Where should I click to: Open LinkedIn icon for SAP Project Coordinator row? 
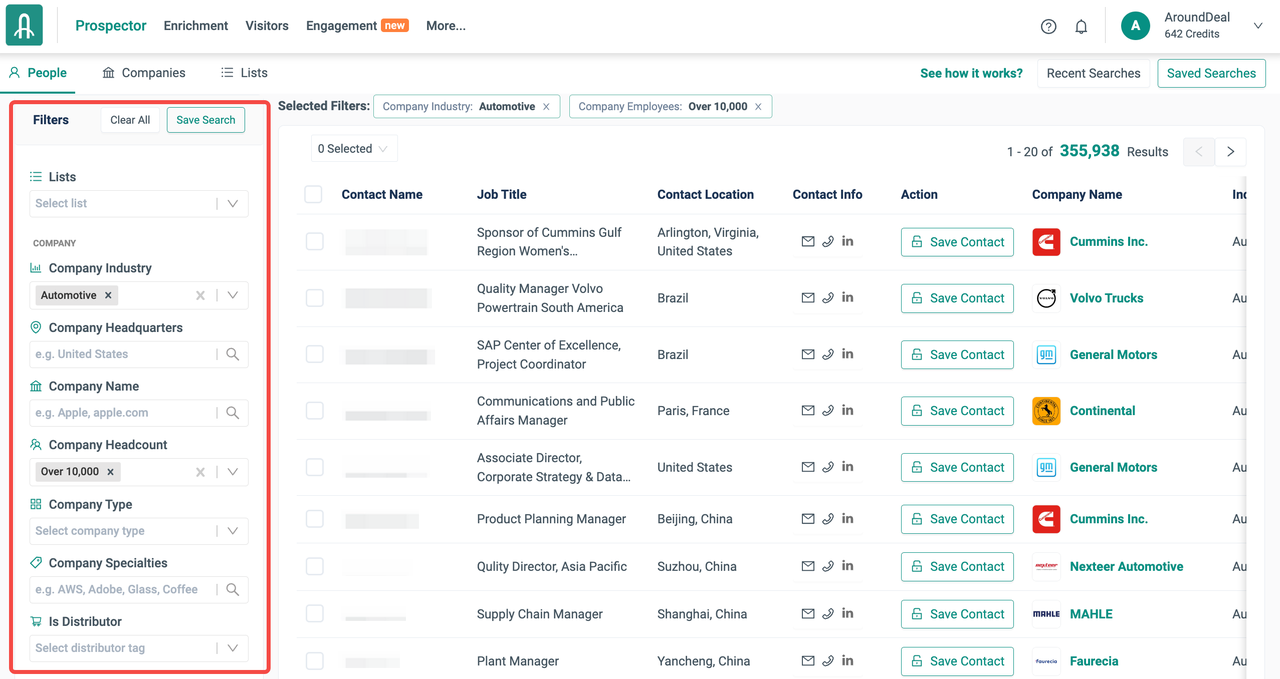tap(848, 354)
